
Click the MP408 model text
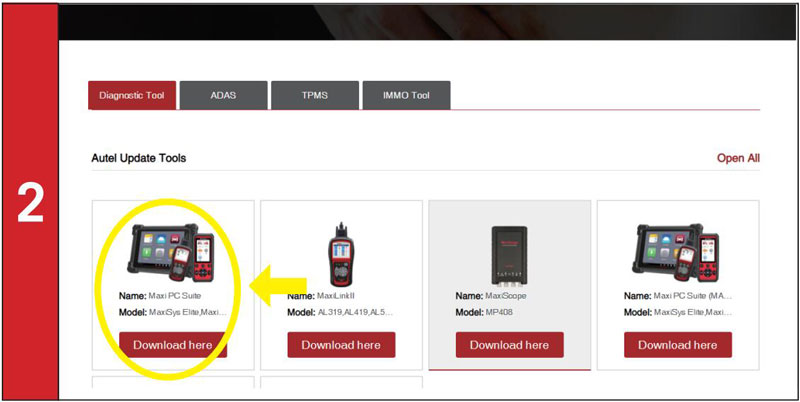tap(499, 312)
